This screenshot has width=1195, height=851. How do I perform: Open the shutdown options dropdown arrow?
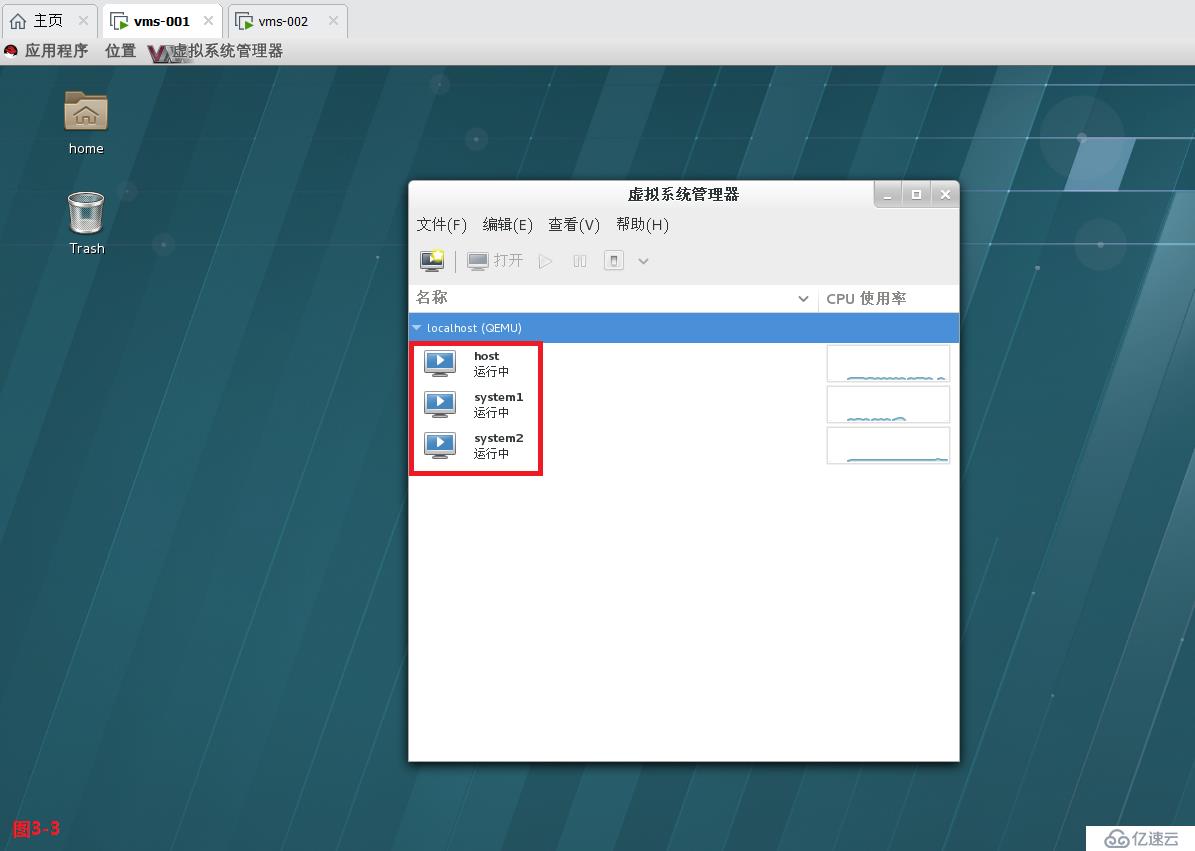point(643,261)
